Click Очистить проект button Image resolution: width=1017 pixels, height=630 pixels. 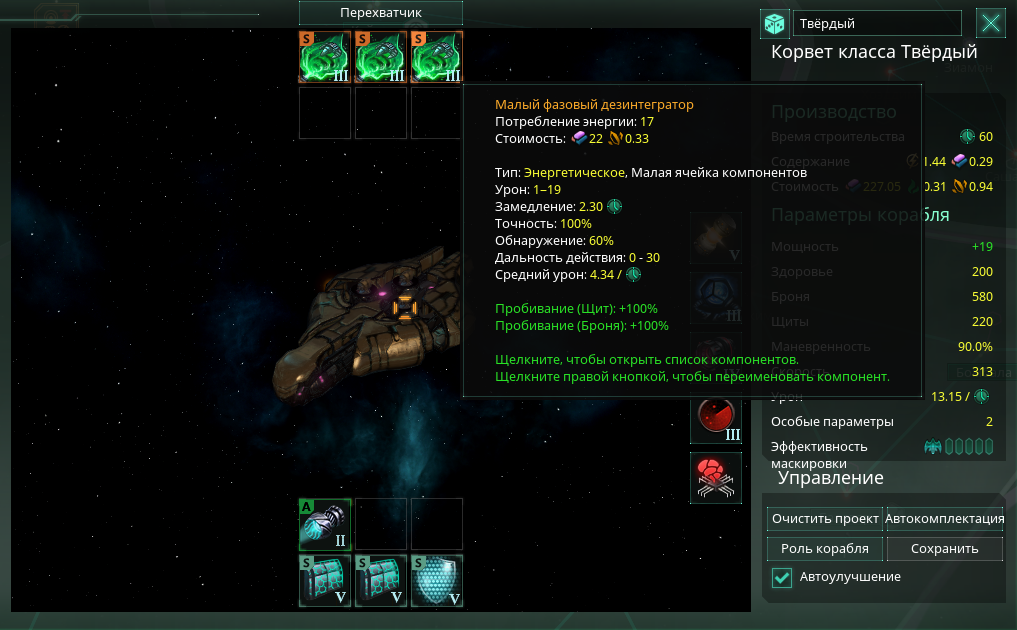point(825,518)
